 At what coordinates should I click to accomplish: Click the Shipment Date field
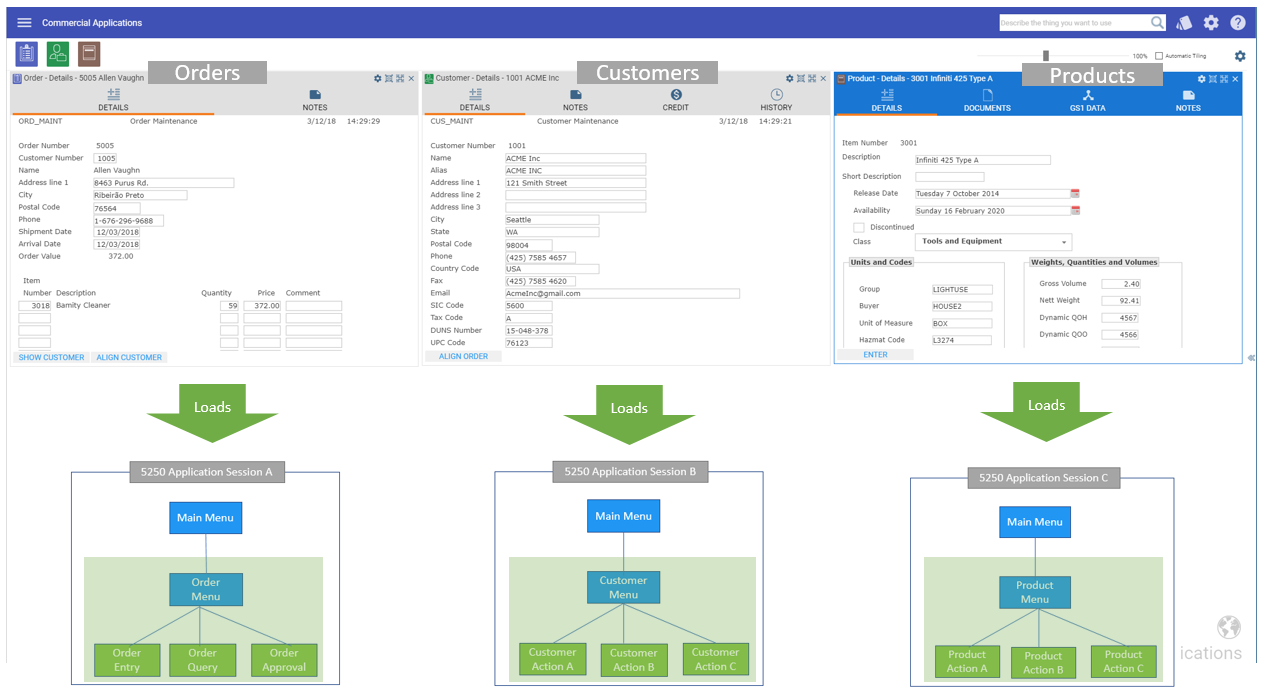click(x=117, y=232)
